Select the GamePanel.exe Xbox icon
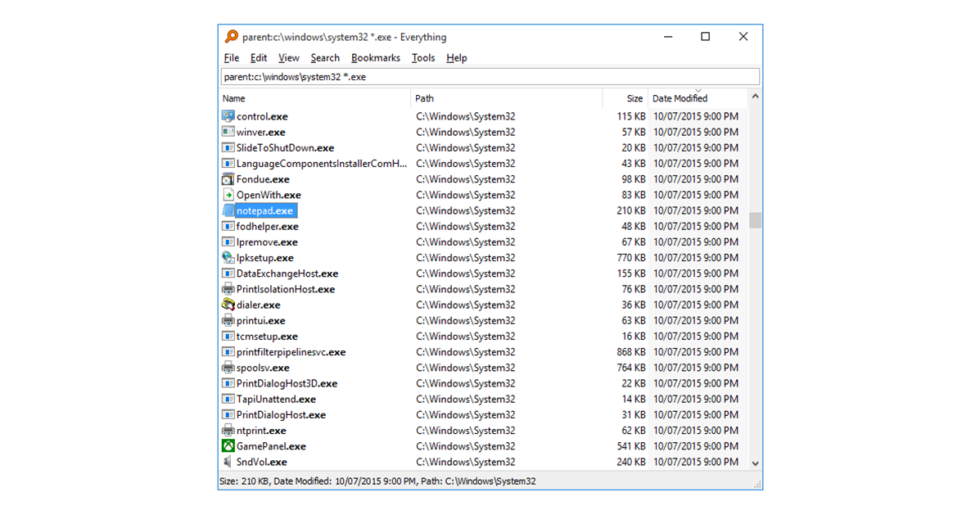The height and width of the screenshot is (515, 980). 228,446
